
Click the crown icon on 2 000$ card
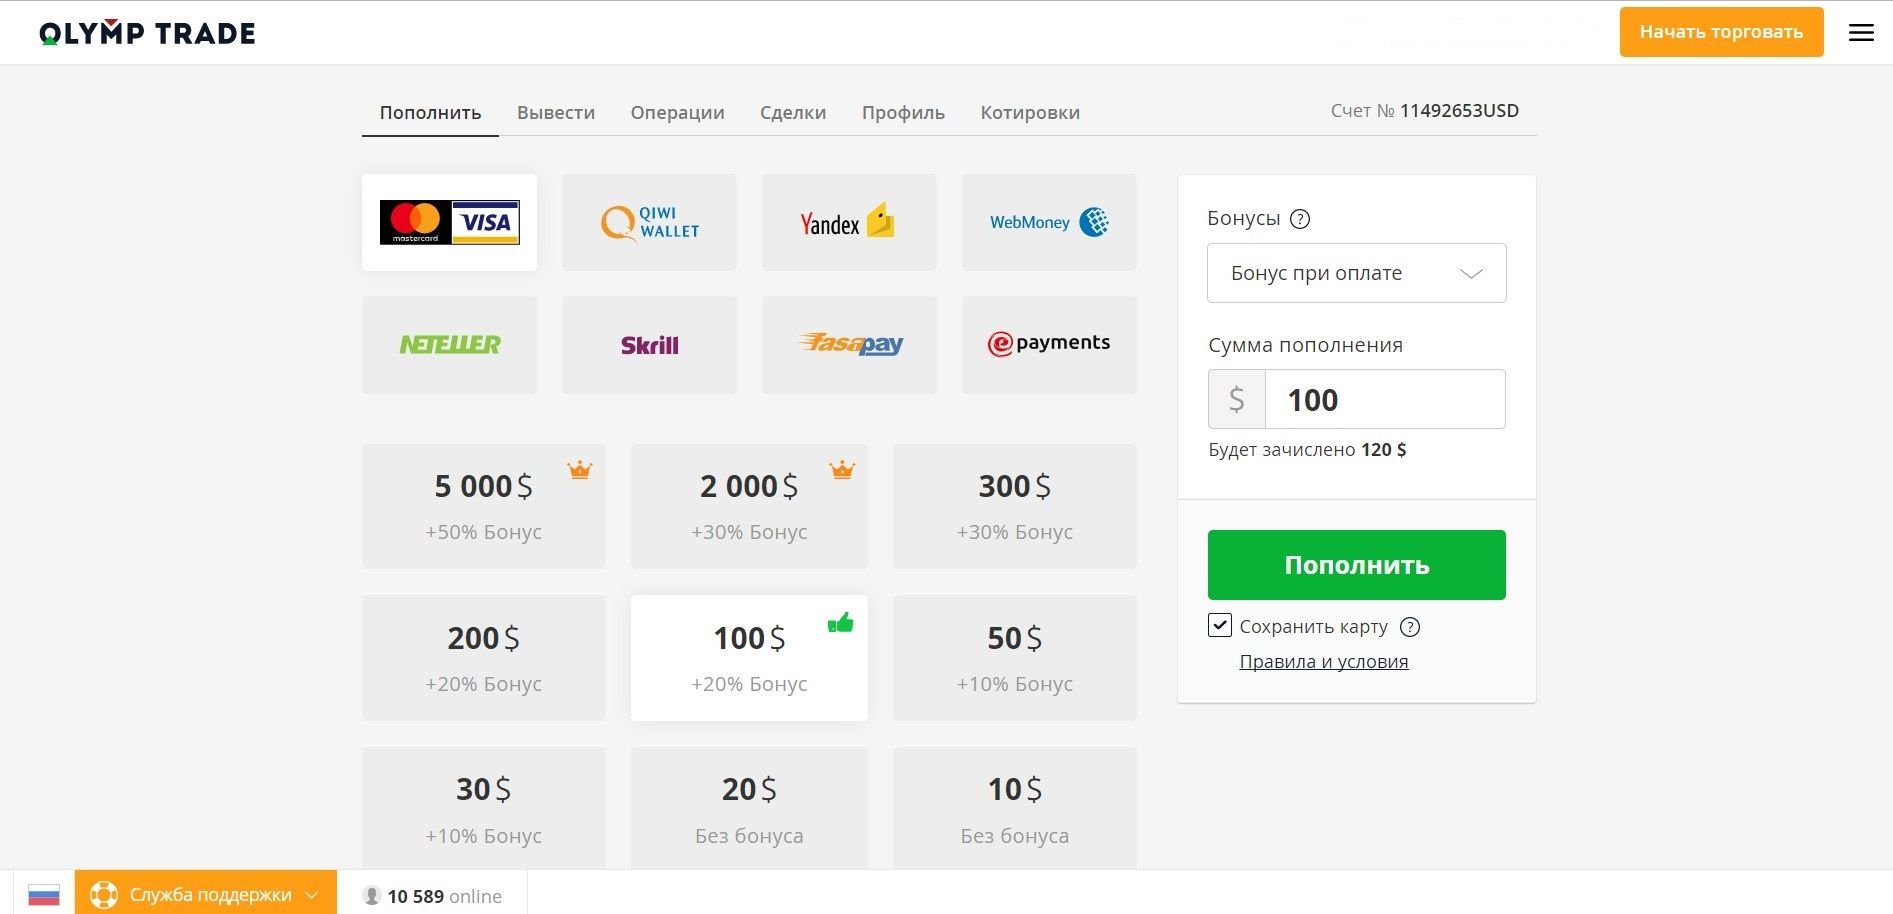click(x=843, y=469)
